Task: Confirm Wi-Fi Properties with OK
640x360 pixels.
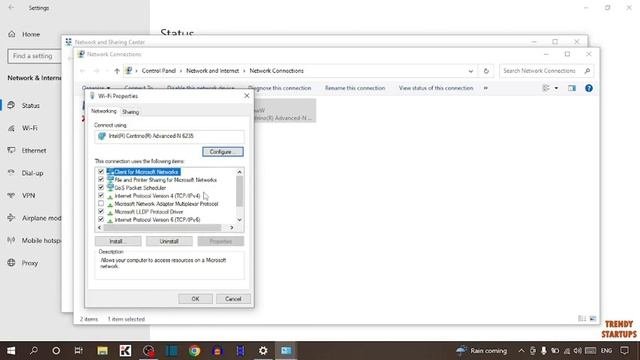Action: click(196, 299)
